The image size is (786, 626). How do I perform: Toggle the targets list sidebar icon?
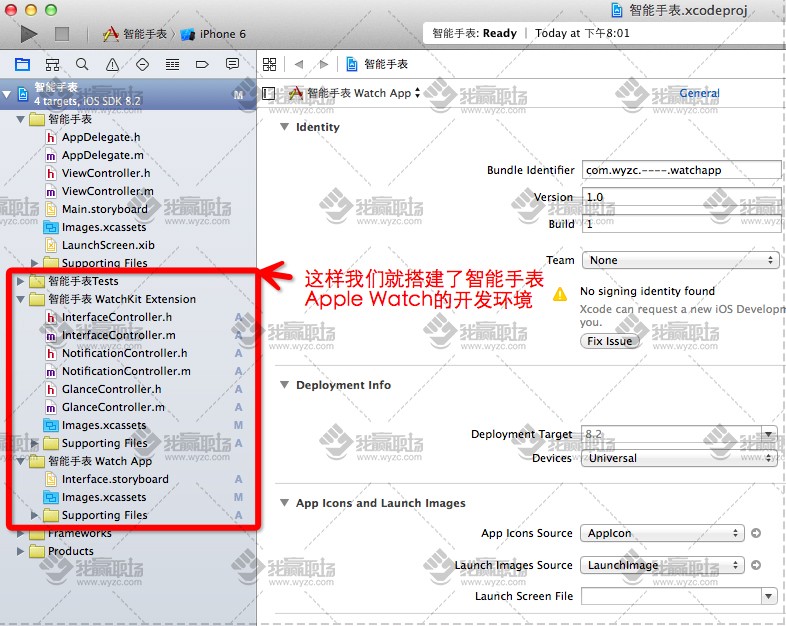coord(268,93)
